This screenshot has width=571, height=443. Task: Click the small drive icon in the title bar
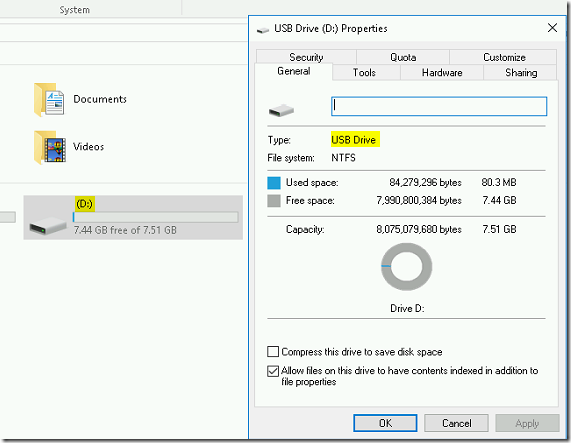[263, 30]
